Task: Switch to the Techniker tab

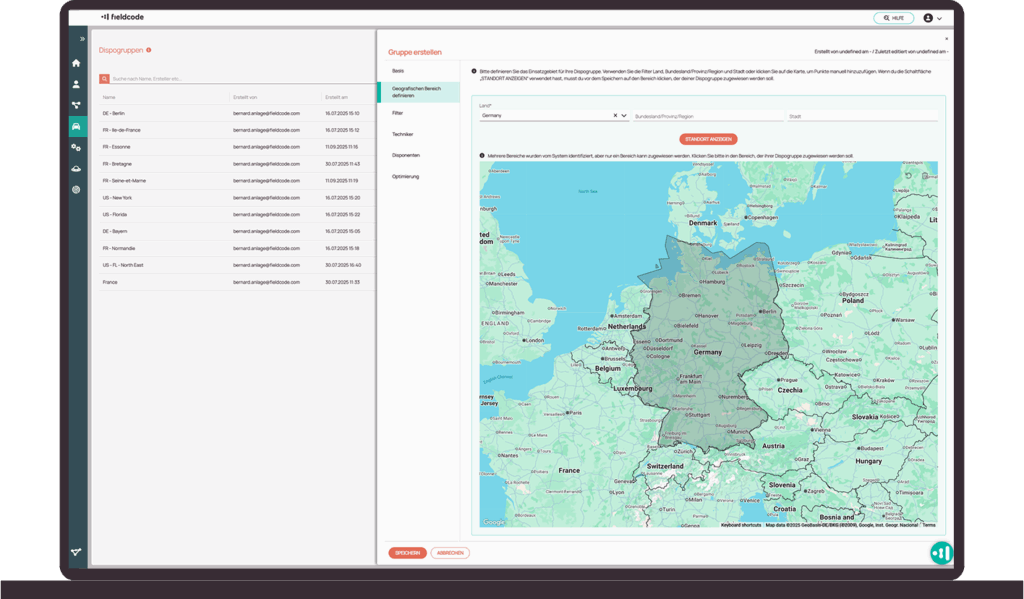Action: click(403, 134)
